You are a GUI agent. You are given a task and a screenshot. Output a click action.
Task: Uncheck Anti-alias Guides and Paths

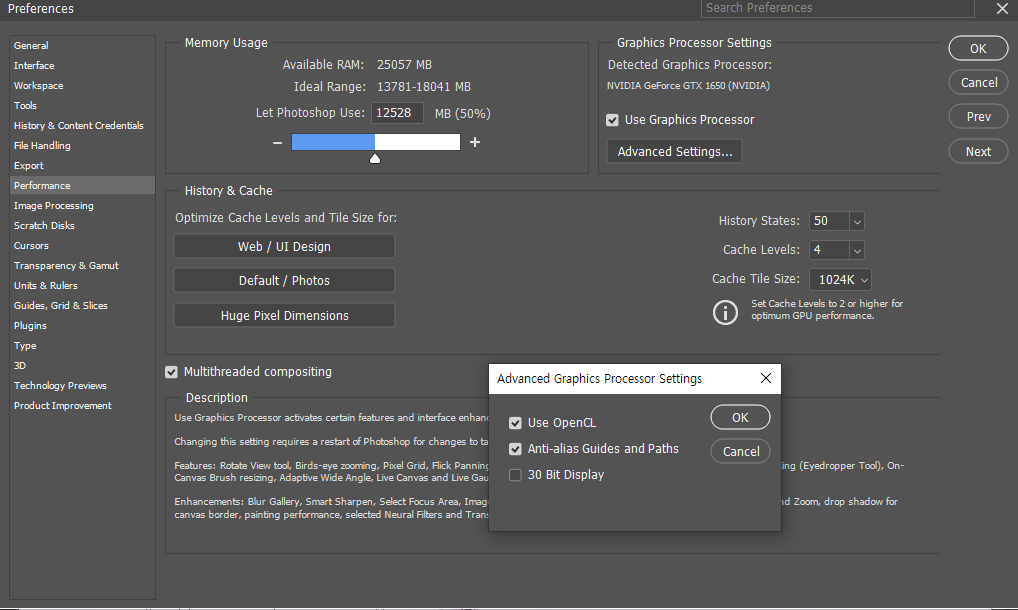515,449
